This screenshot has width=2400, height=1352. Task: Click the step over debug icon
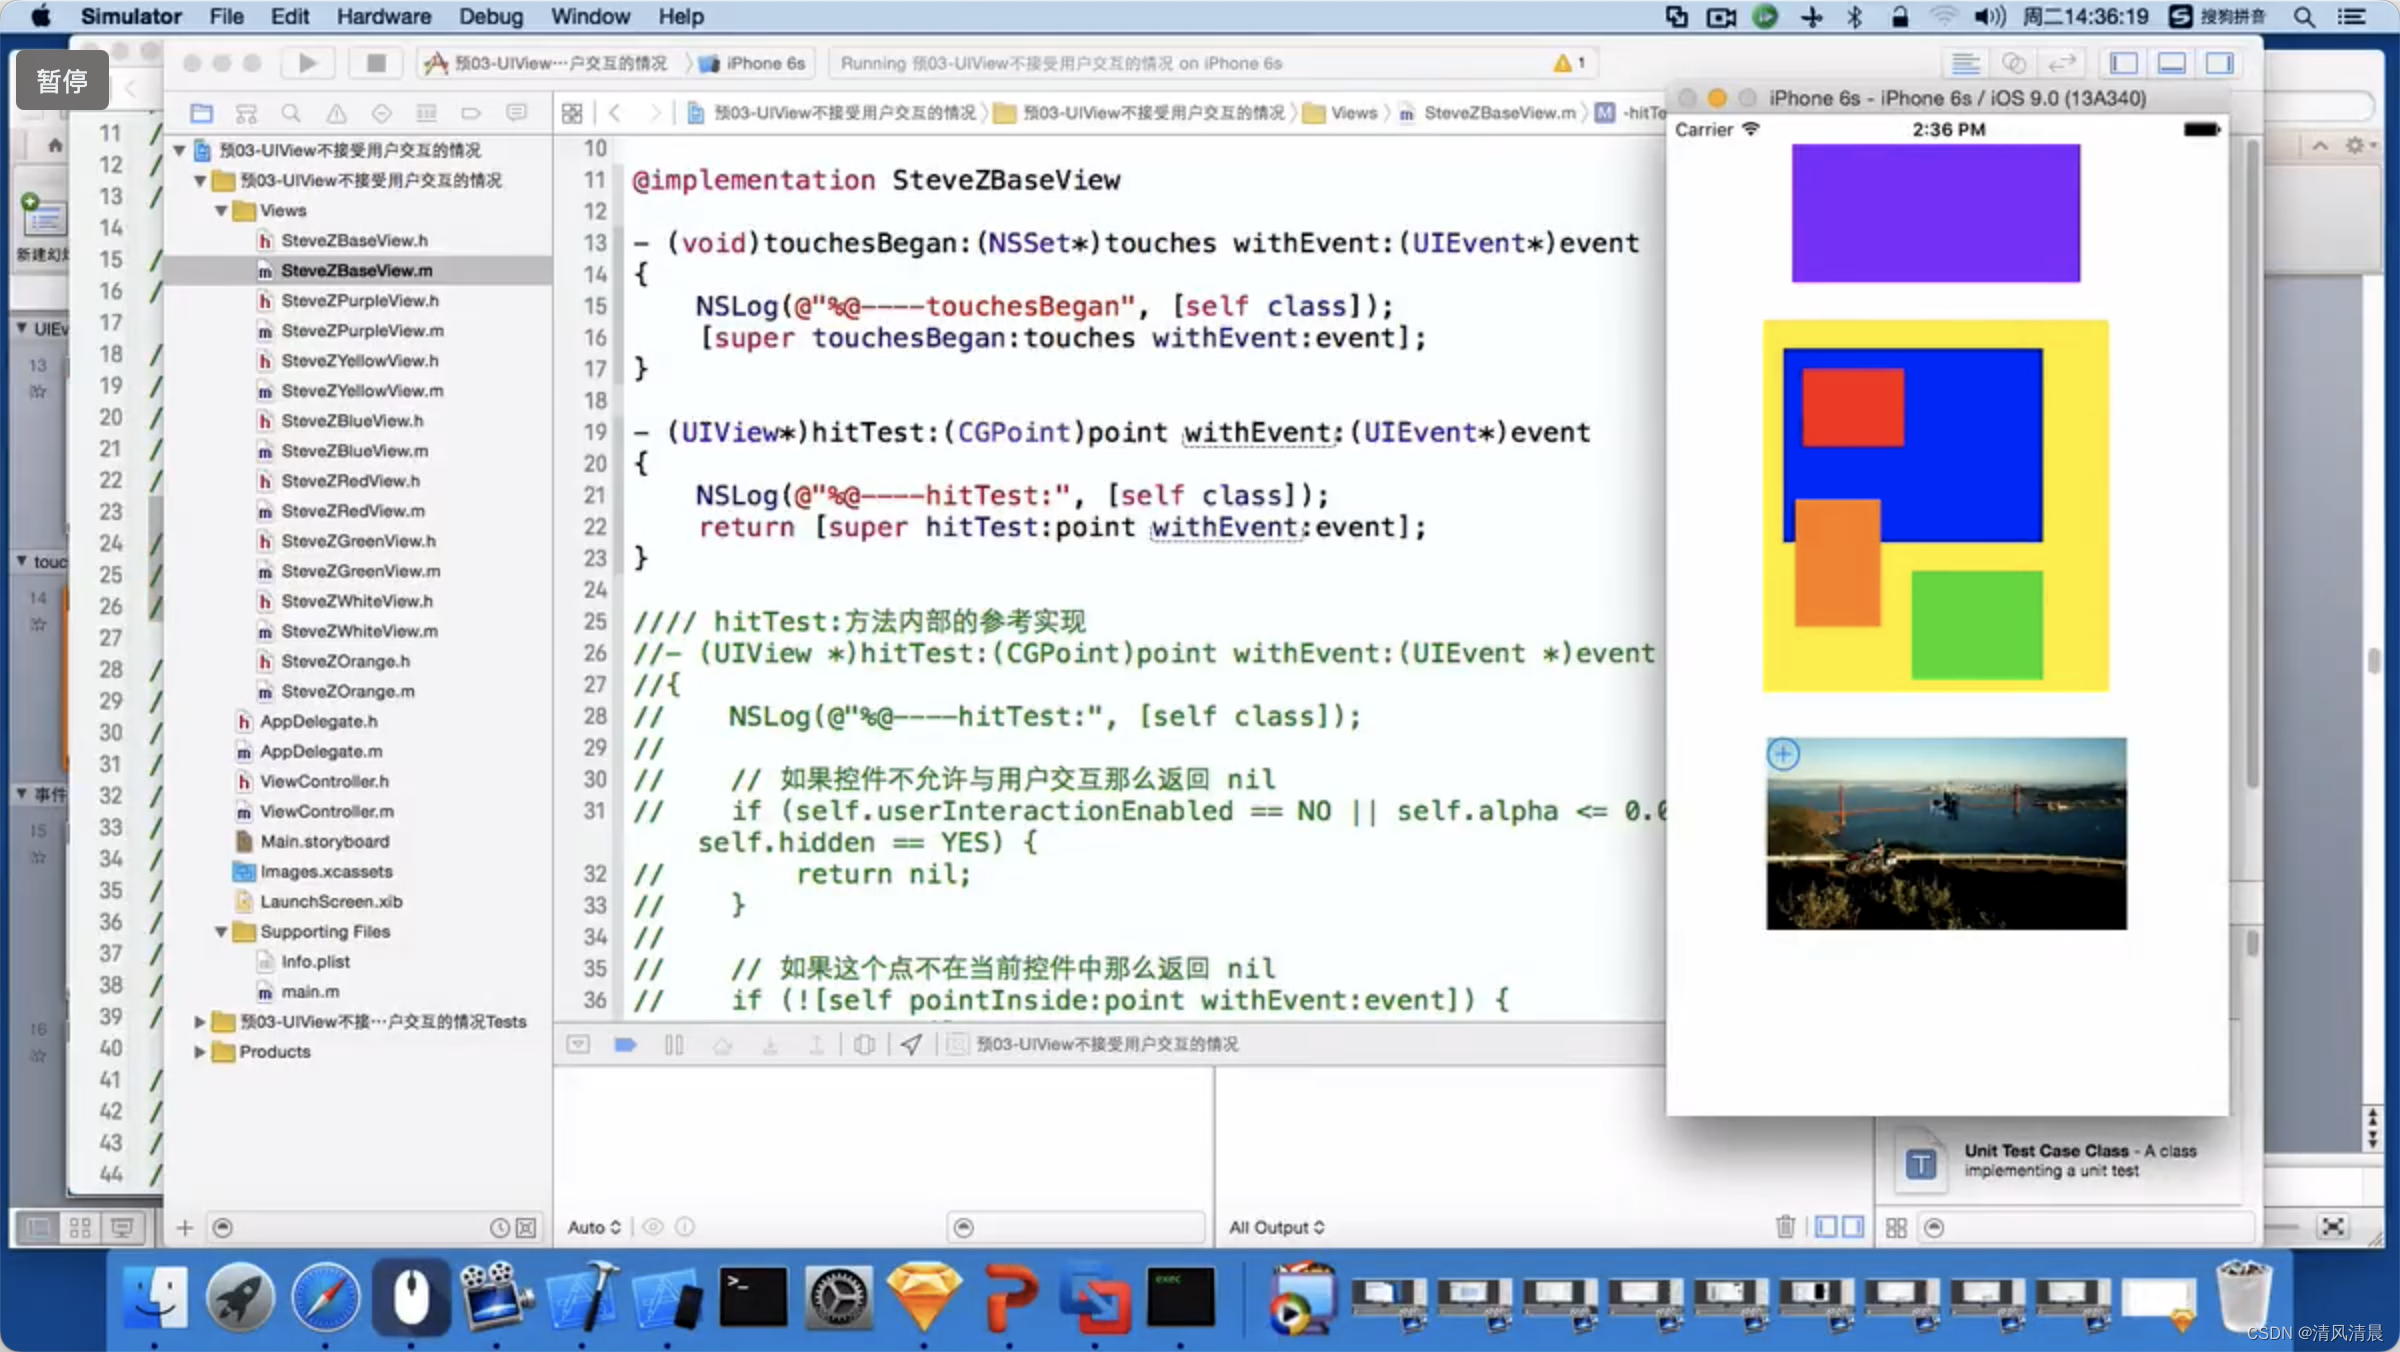[722, 1044]
